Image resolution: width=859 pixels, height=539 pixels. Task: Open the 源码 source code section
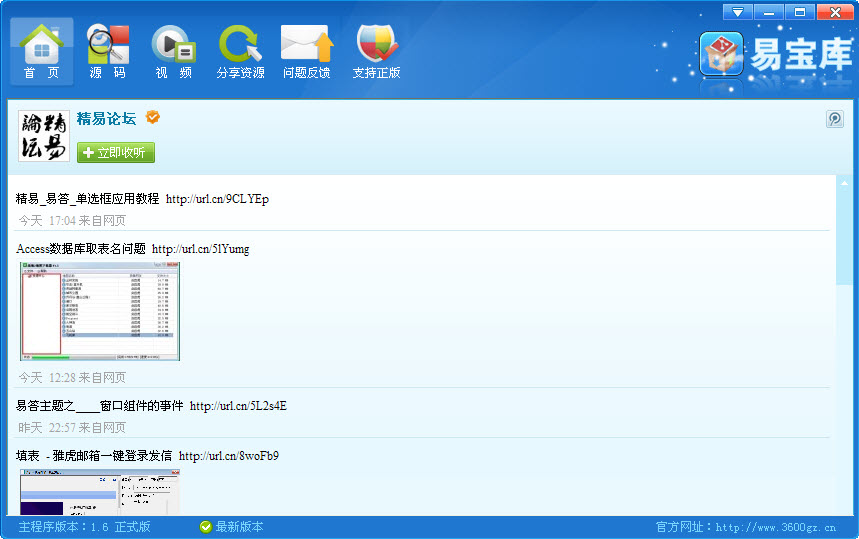[x=108, y=51]
